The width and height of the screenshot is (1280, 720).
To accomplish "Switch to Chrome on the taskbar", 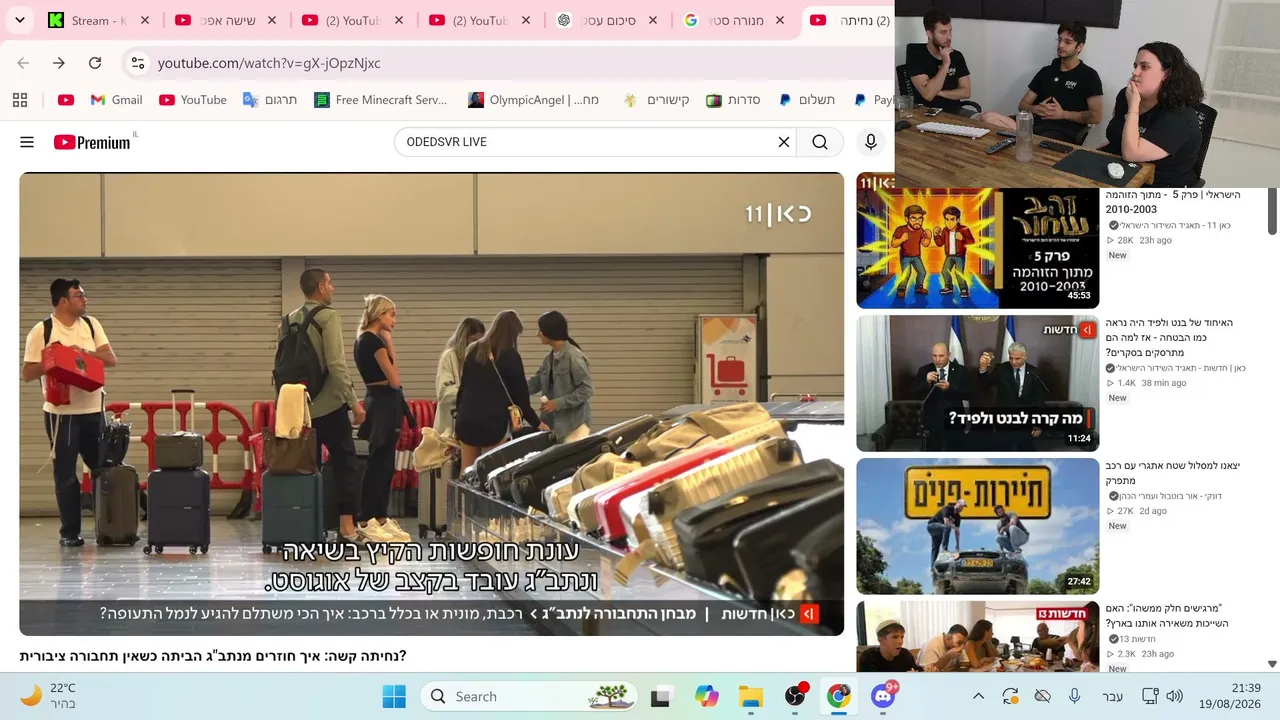I will tap(839, 696).
